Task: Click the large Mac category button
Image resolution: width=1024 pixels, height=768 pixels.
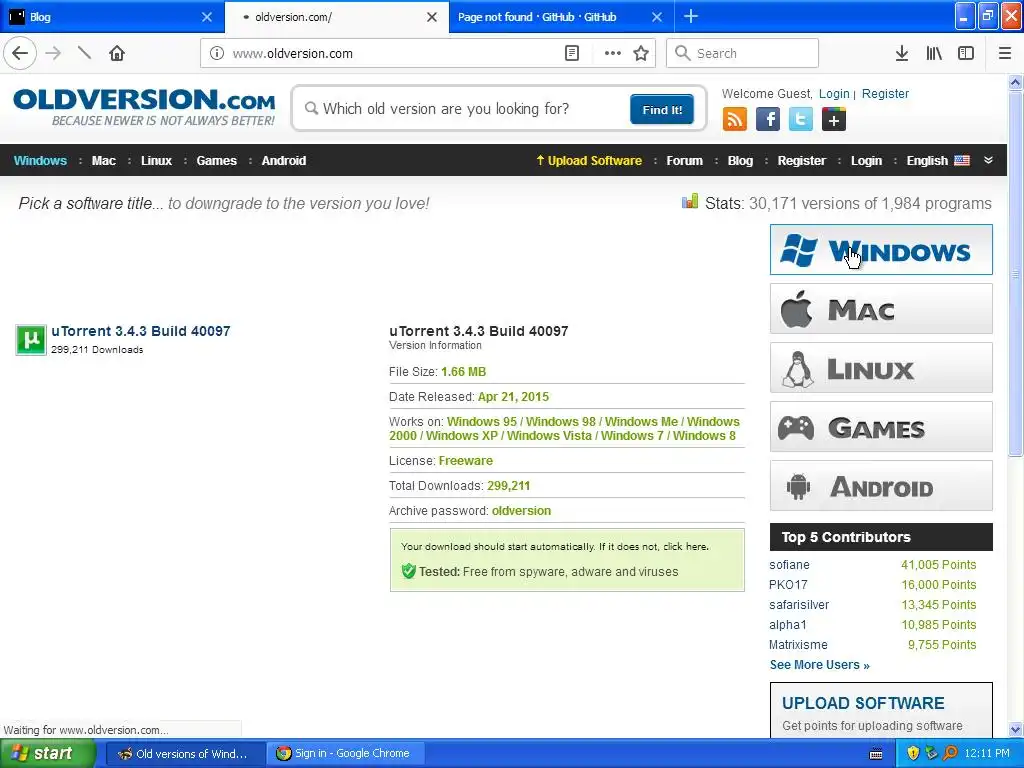Action: pyautogui.click(x=881, y=308)
